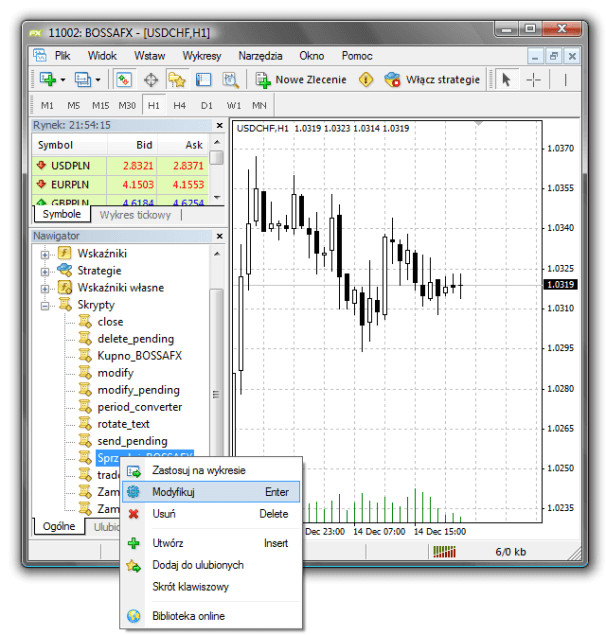The width and height of the screenshot is (606, 635).
Task: Toggle the Terminal window icon
Action: (x=203, y=79)
